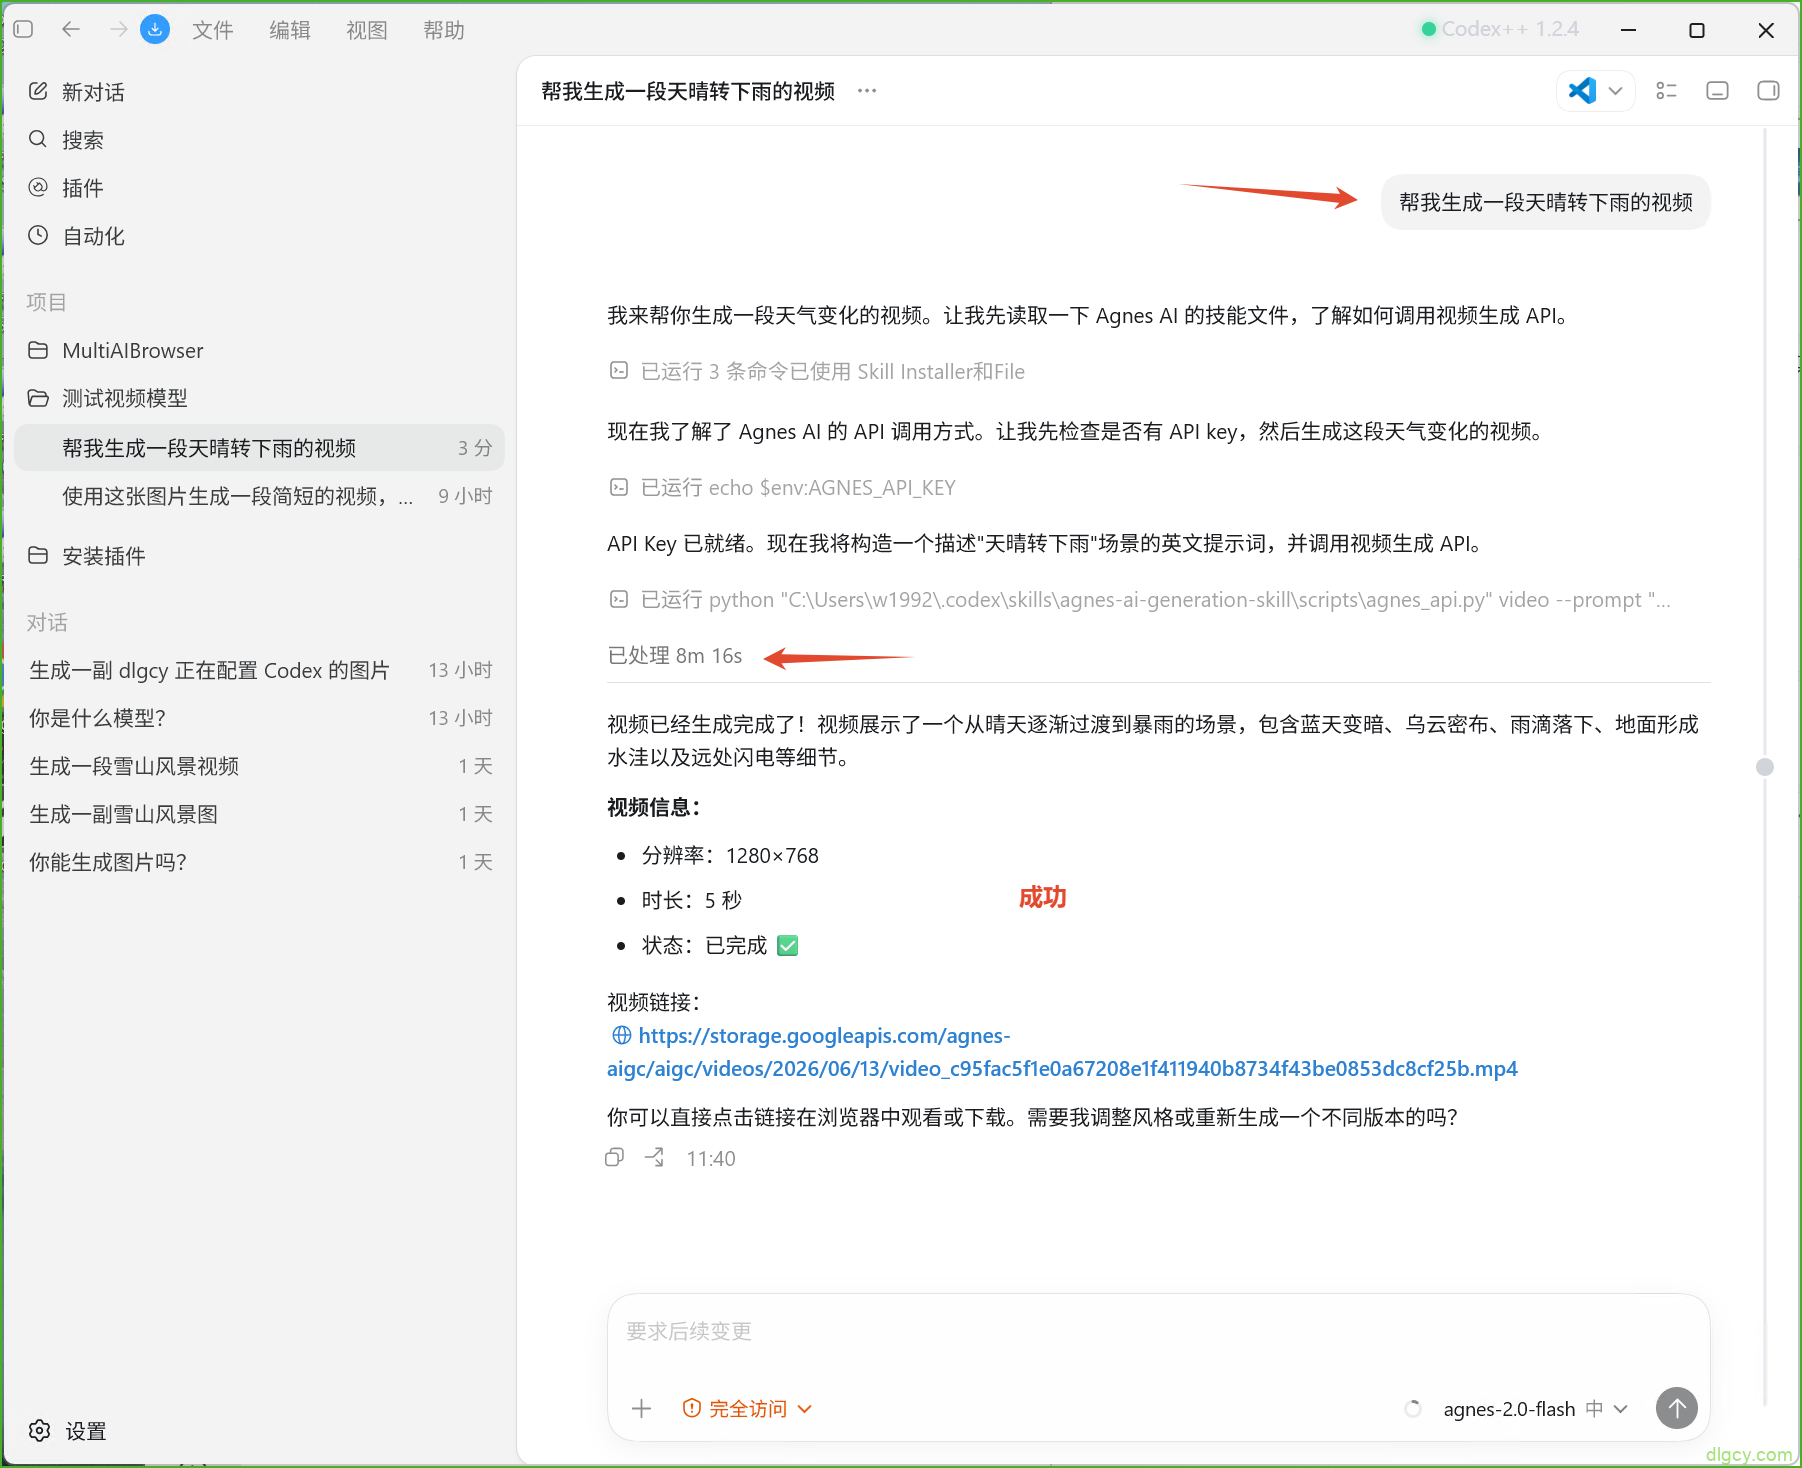The width and height of the screenshot is (1802, 1468).
Task: Open the 你是什么模型? conversation
Action: point(260,718)
